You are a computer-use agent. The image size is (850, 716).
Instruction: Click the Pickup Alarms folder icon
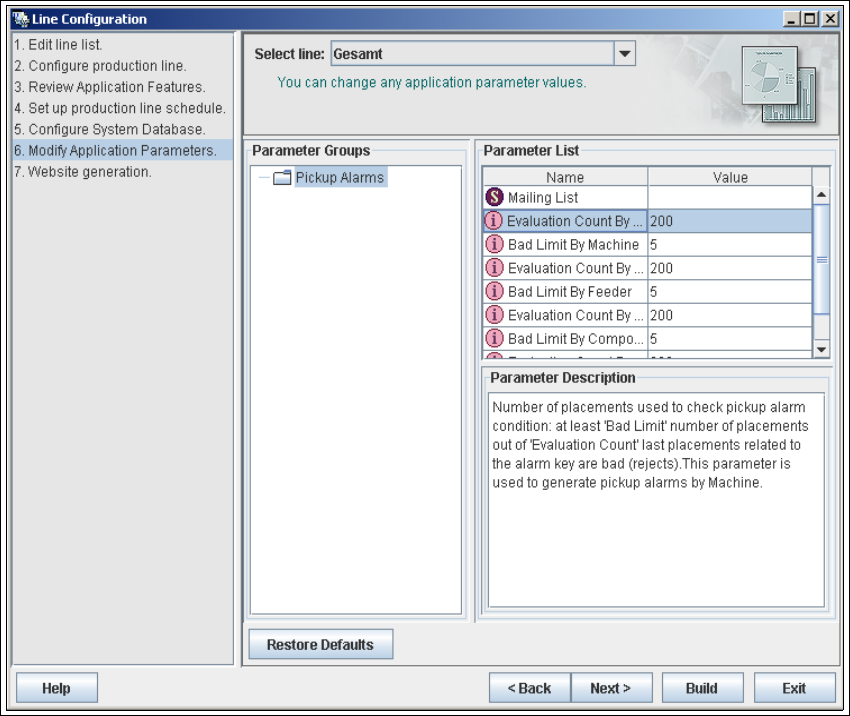(282, 177)
